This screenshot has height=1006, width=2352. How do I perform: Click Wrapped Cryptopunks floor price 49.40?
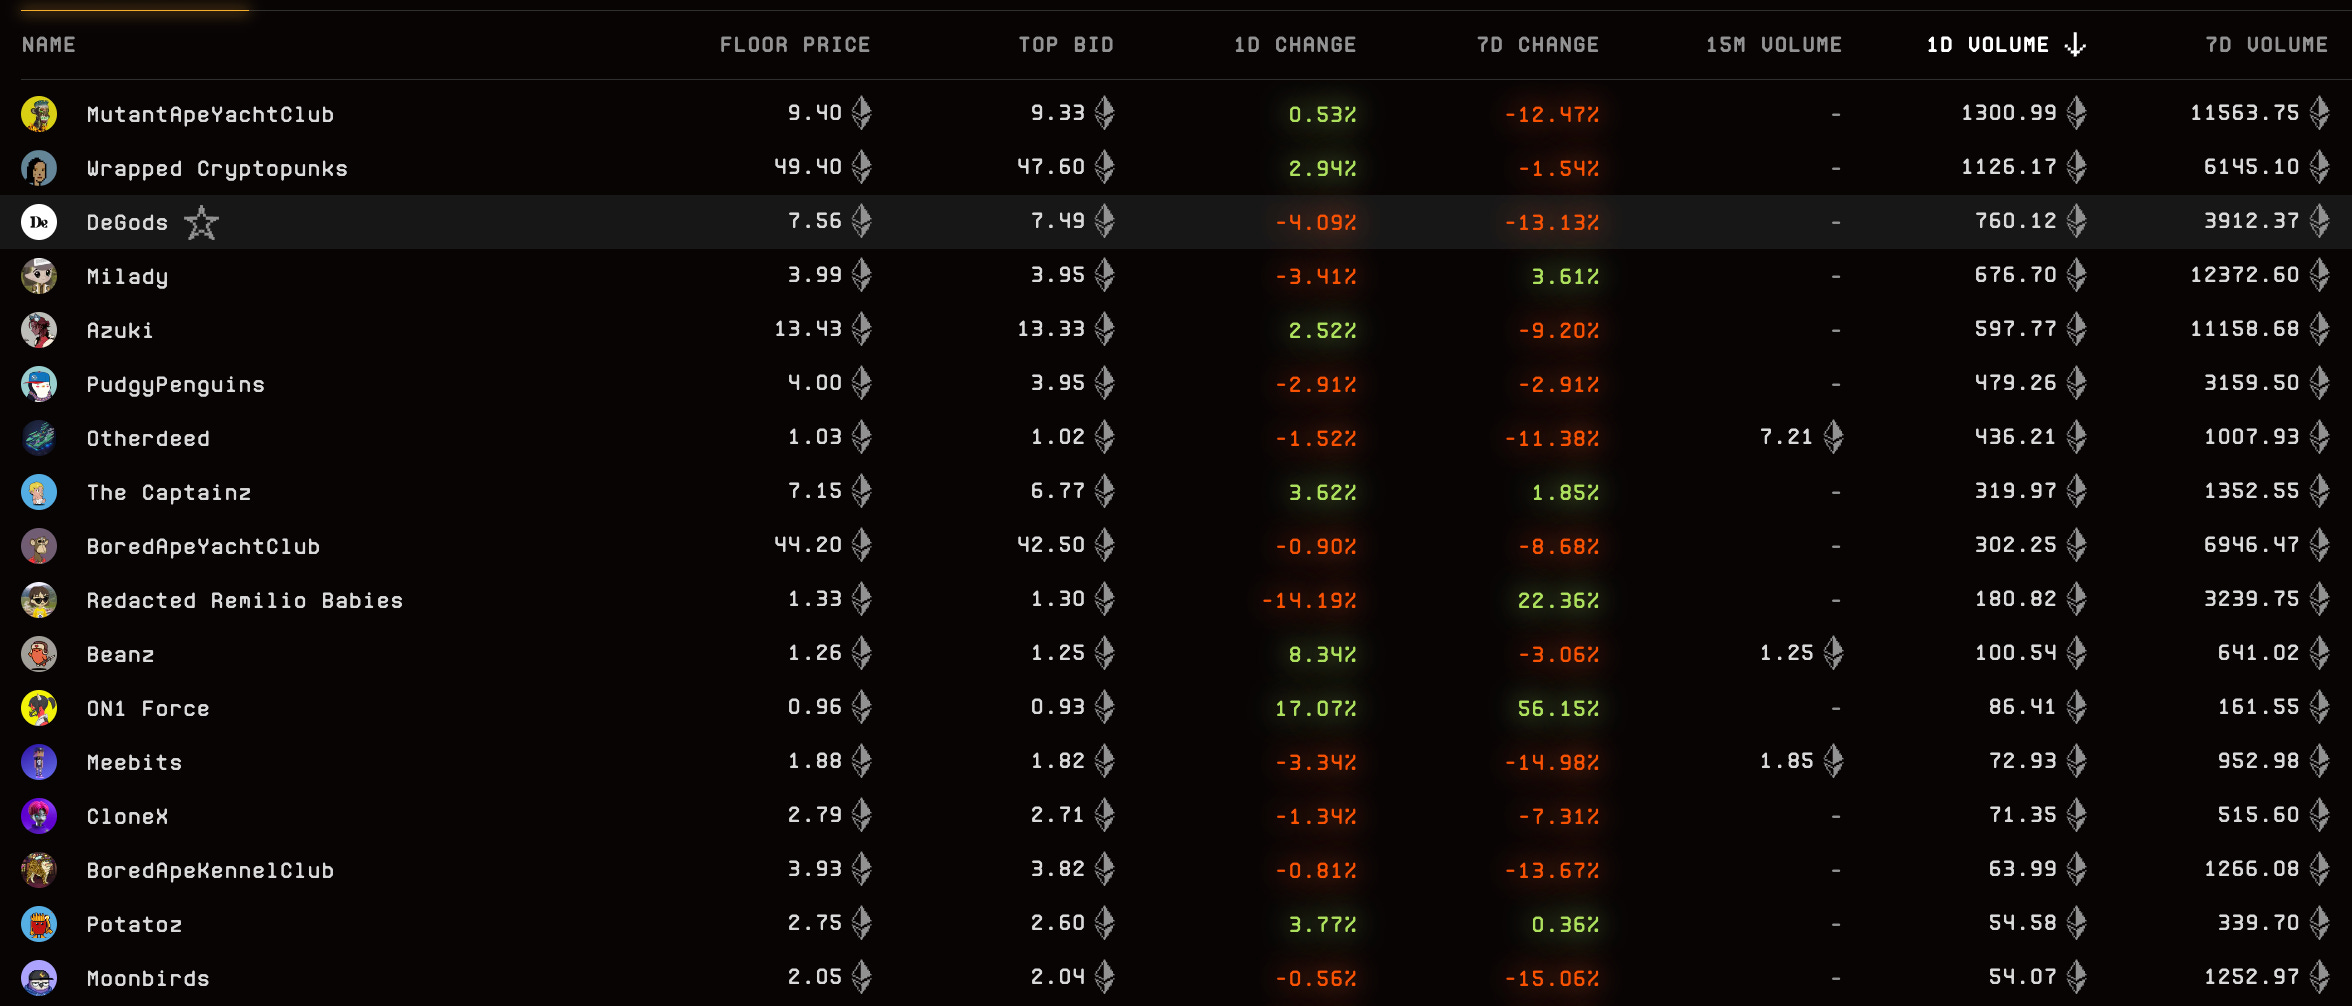pyautogui.click(x=808, y=167)
